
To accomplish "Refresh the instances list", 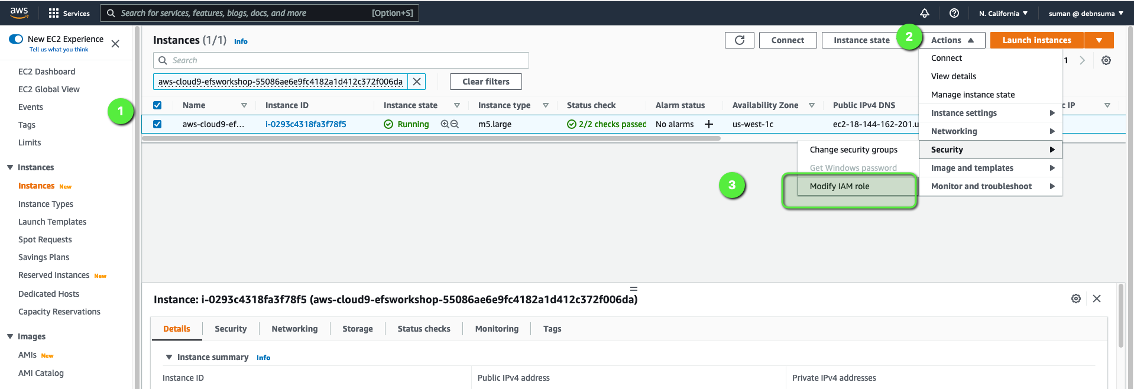I will (x=740, y=41).
